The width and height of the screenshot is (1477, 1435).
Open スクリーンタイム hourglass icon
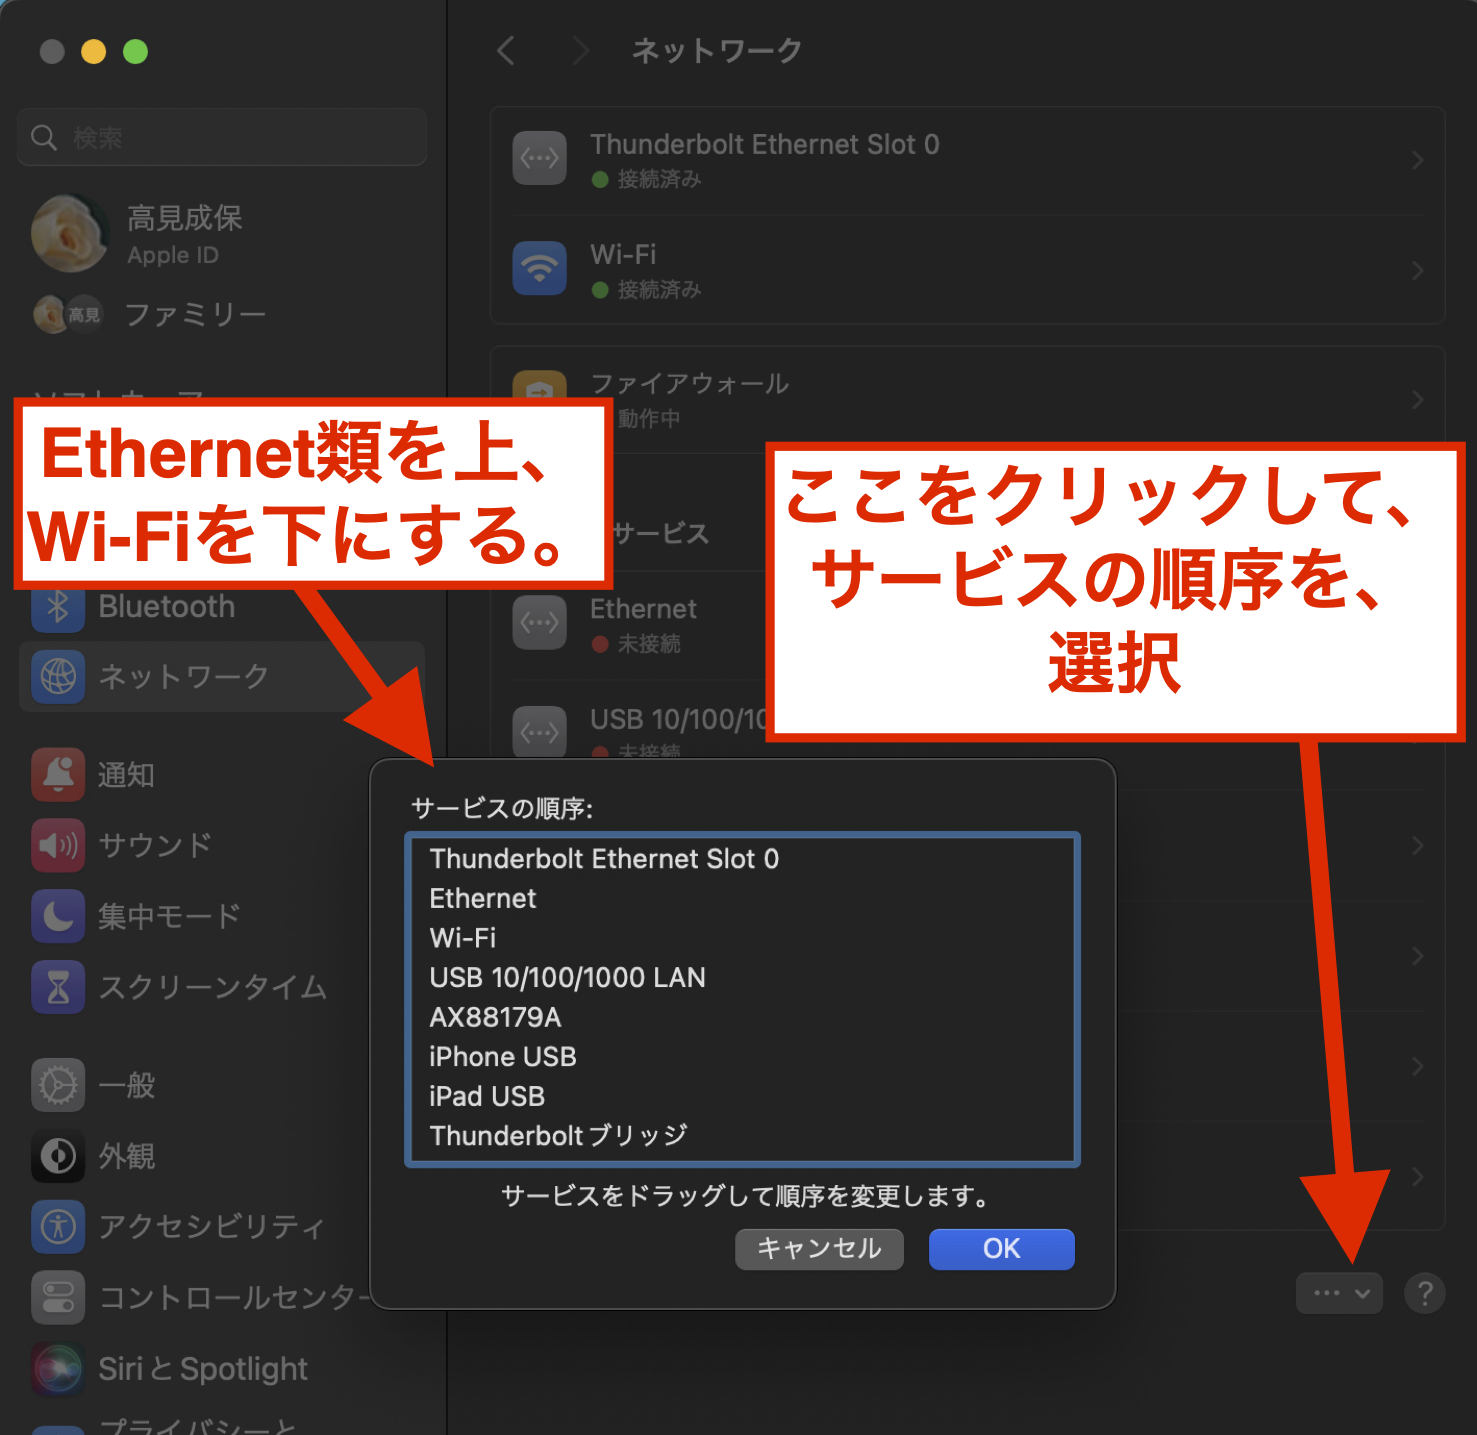coord(58,987)
